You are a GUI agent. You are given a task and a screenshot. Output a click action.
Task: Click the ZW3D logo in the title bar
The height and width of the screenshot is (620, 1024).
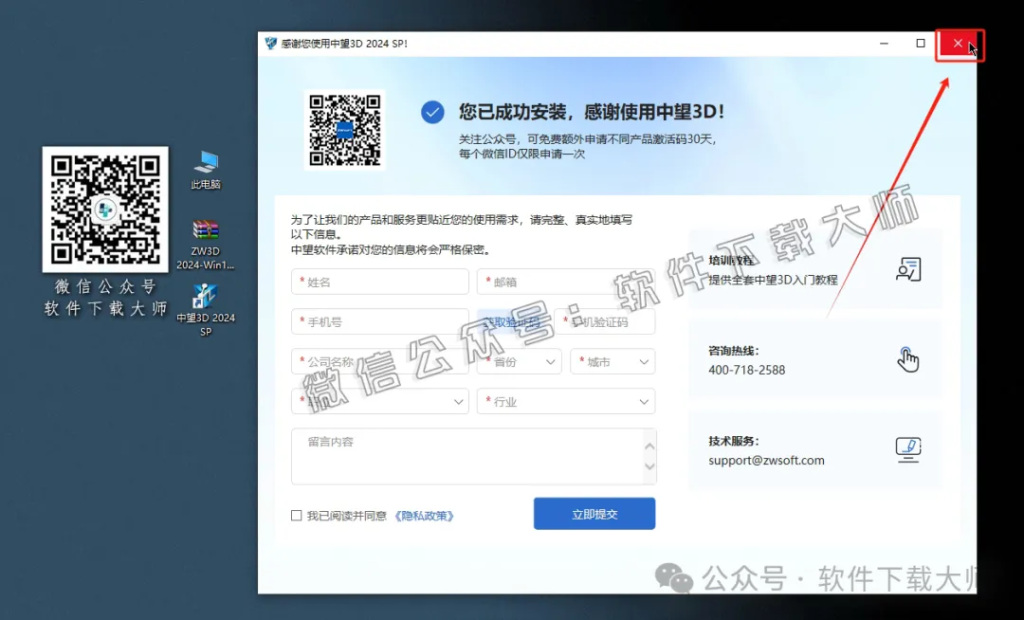[x=270, y=44]
